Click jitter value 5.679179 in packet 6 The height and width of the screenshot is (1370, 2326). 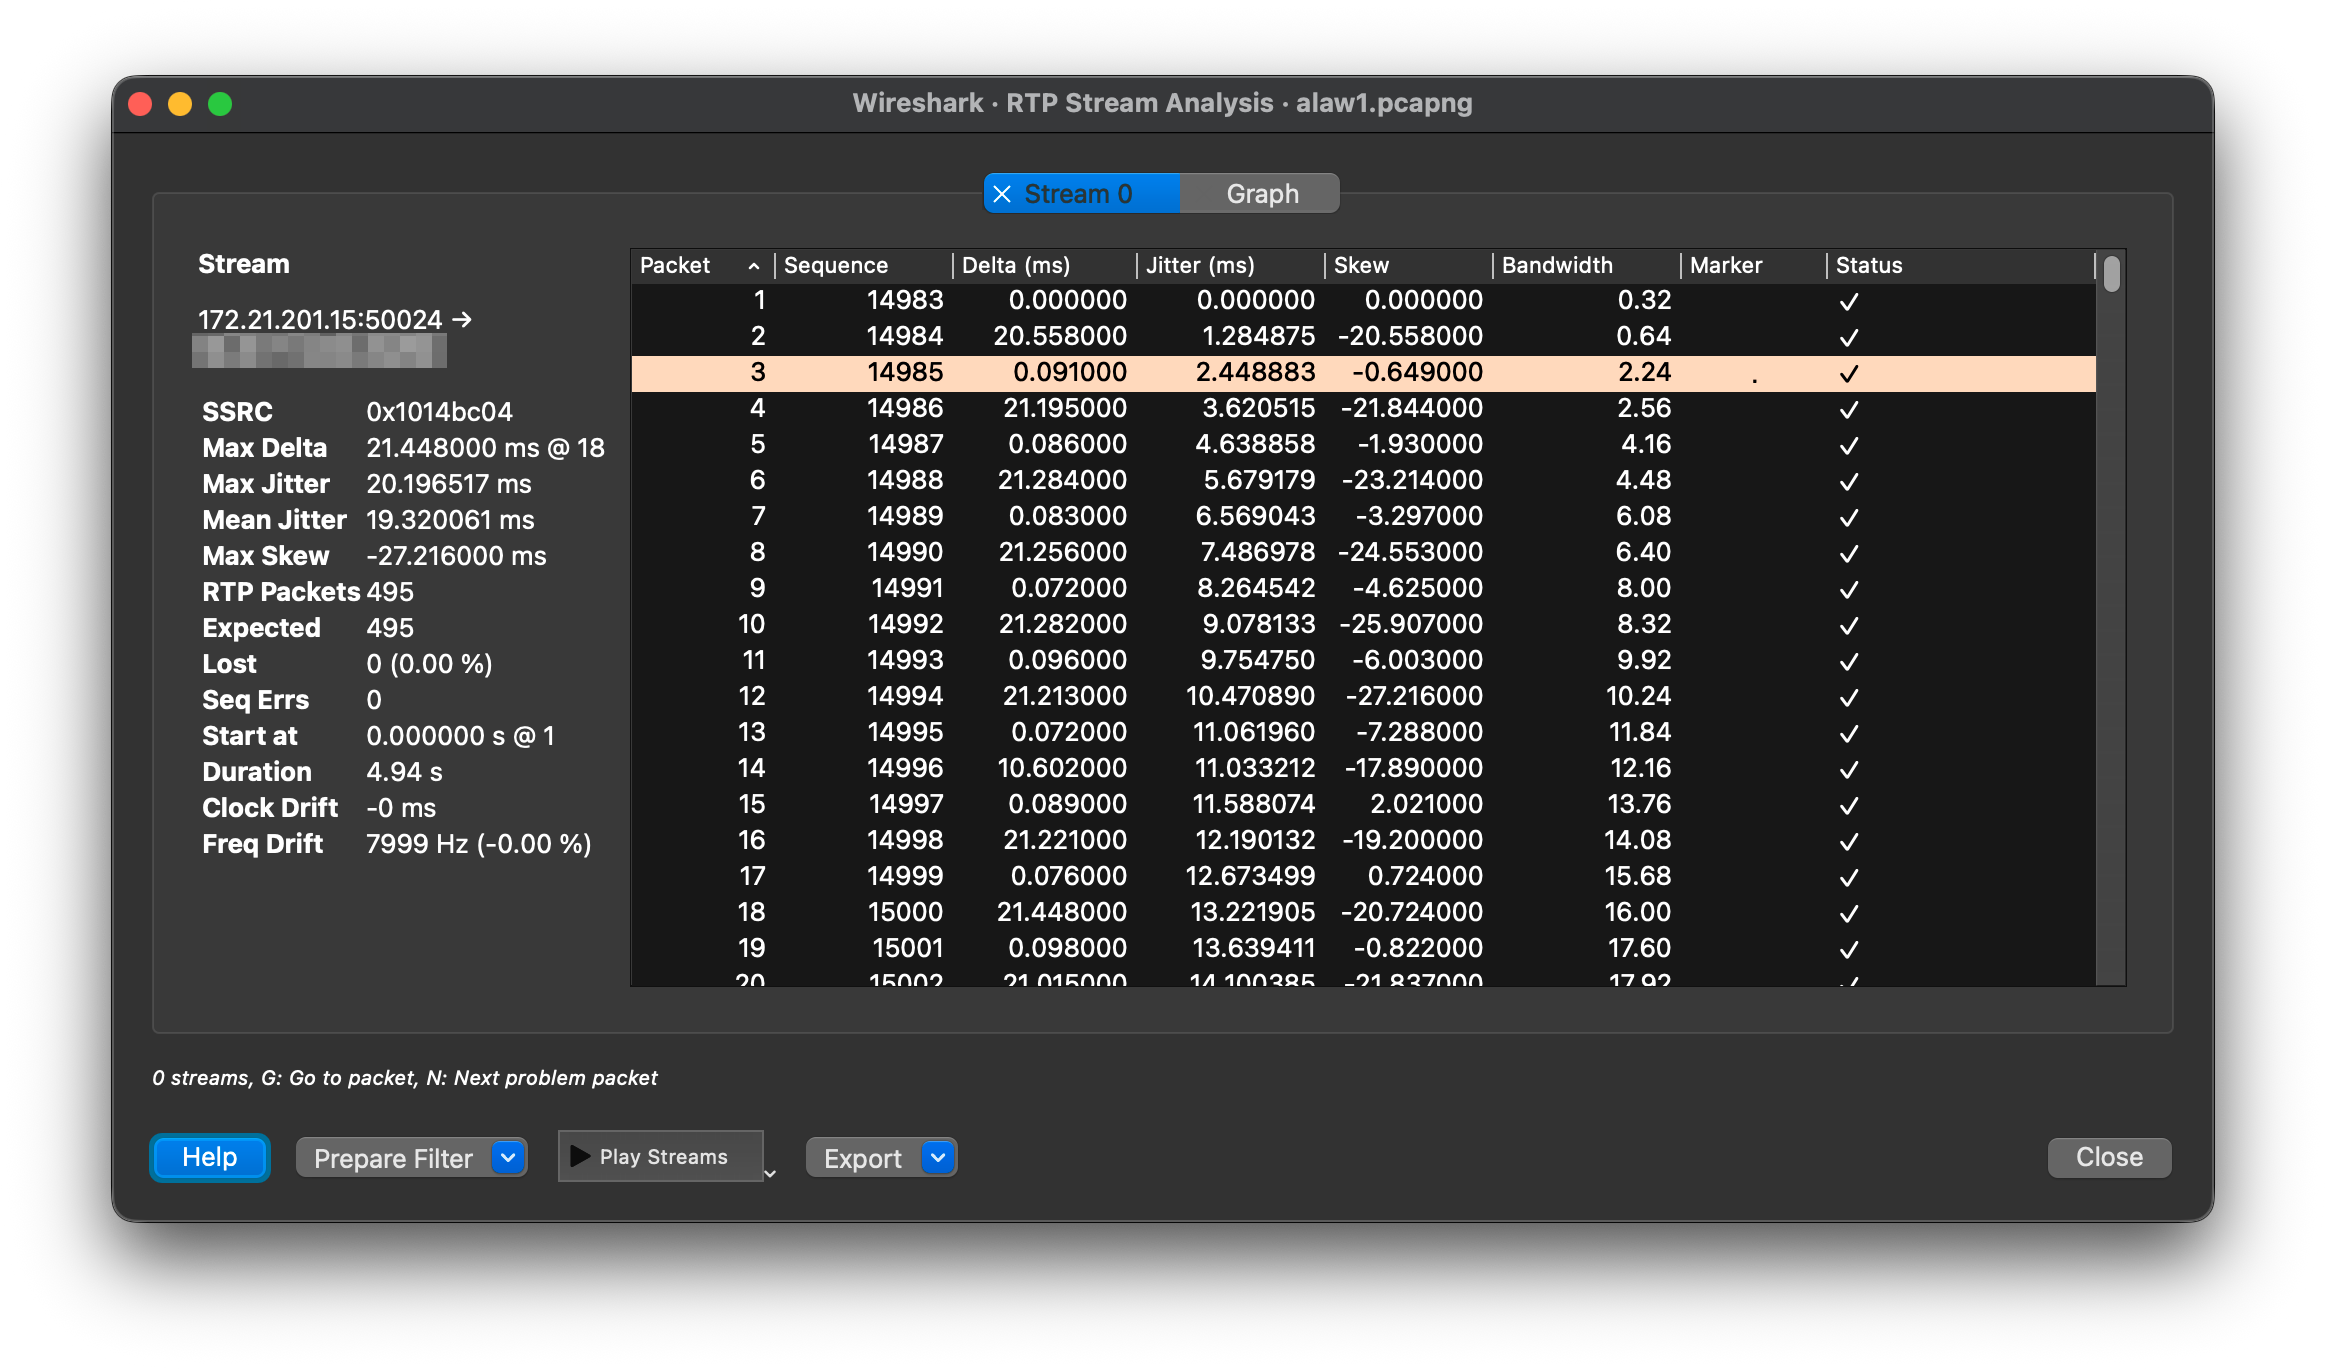(x=1259, y=480)
